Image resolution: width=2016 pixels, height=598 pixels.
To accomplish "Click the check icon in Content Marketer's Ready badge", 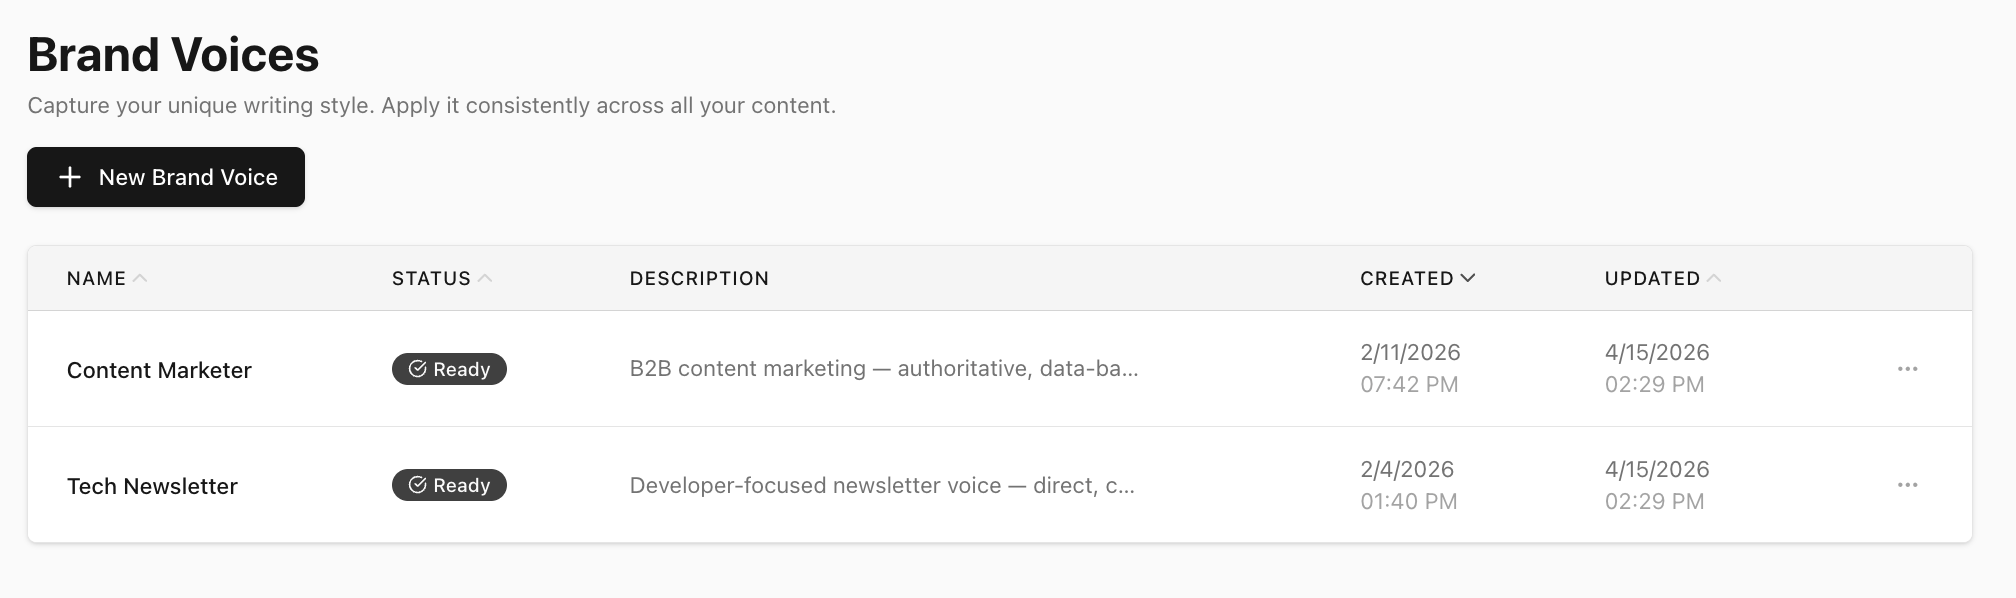I will 418,369.
